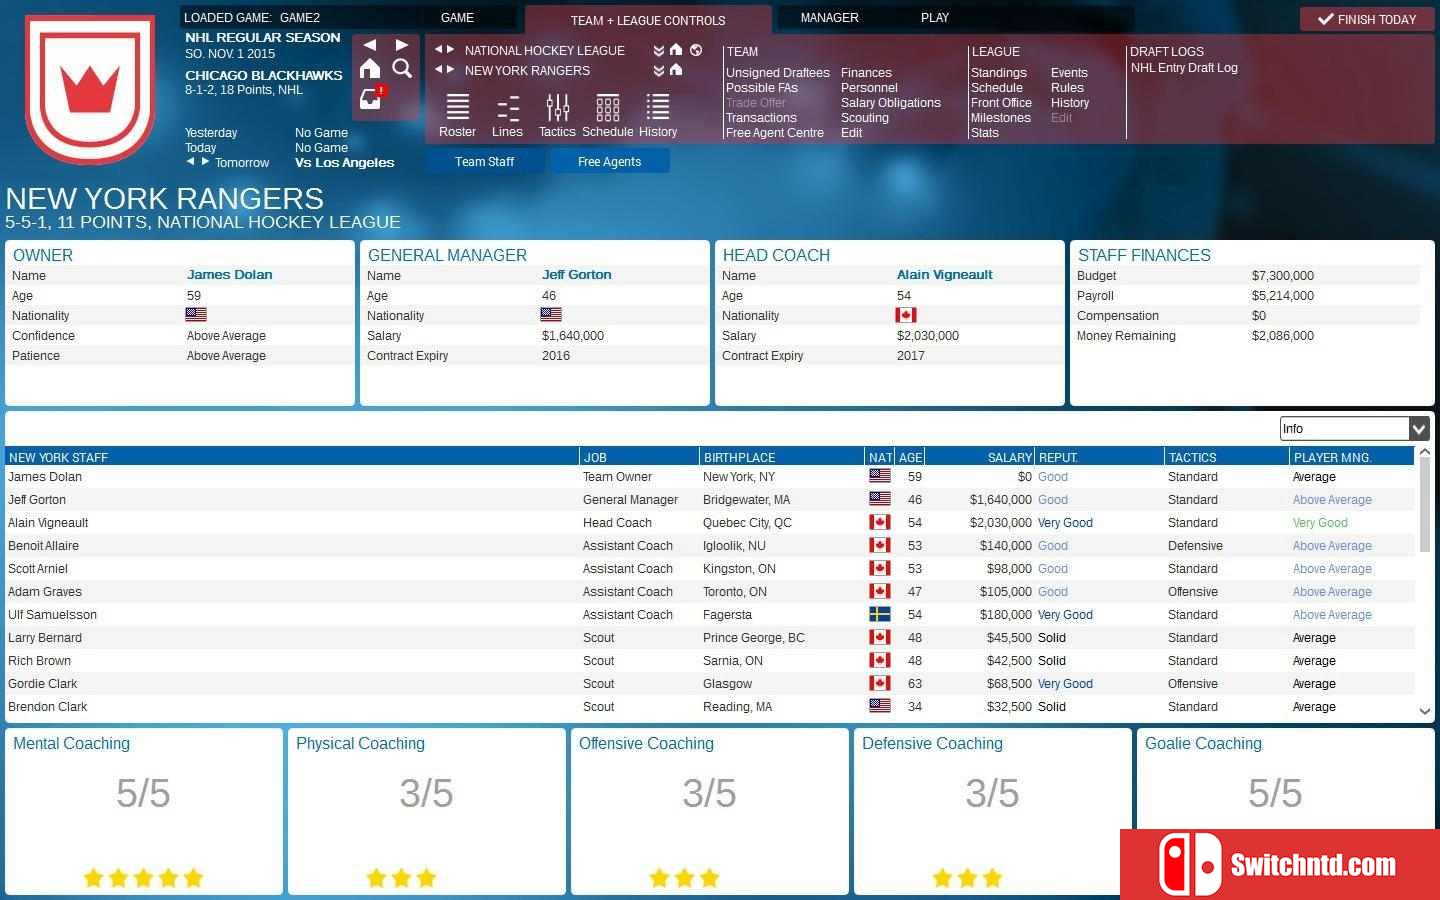Click the Scott Arniel name in staff list
Image resolution: width=1440 pixels, height=900 pixels.
[38, 569]
